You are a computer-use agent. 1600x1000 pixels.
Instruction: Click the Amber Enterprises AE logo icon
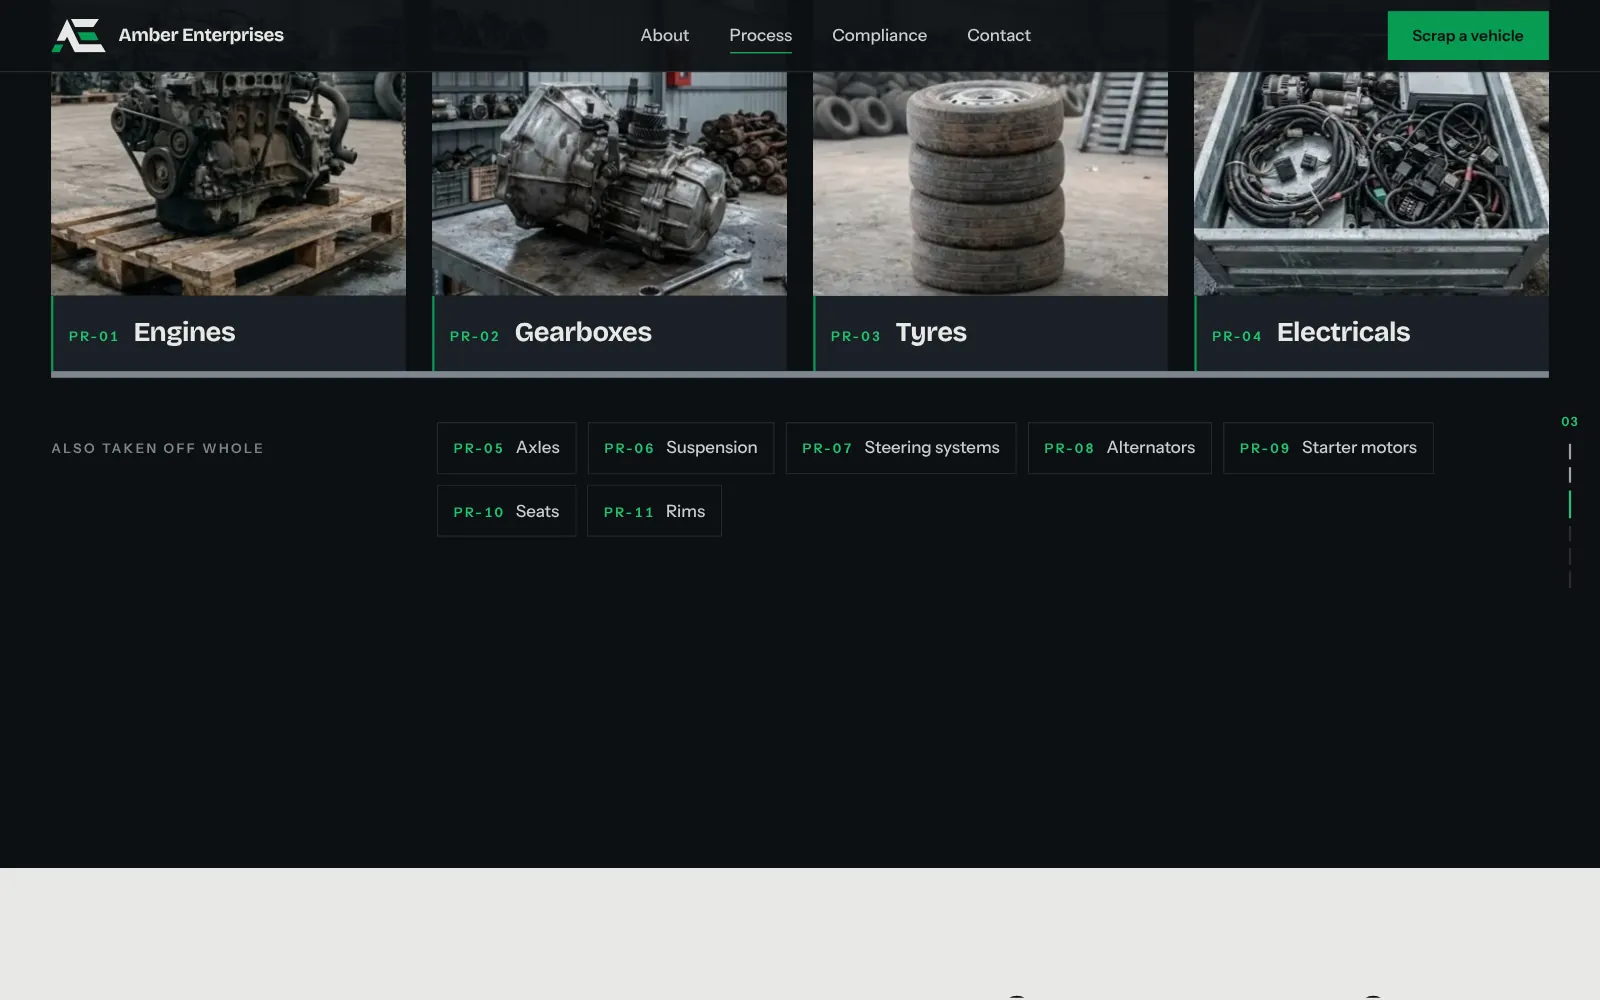pyautogui.click(x=78, y=35)
